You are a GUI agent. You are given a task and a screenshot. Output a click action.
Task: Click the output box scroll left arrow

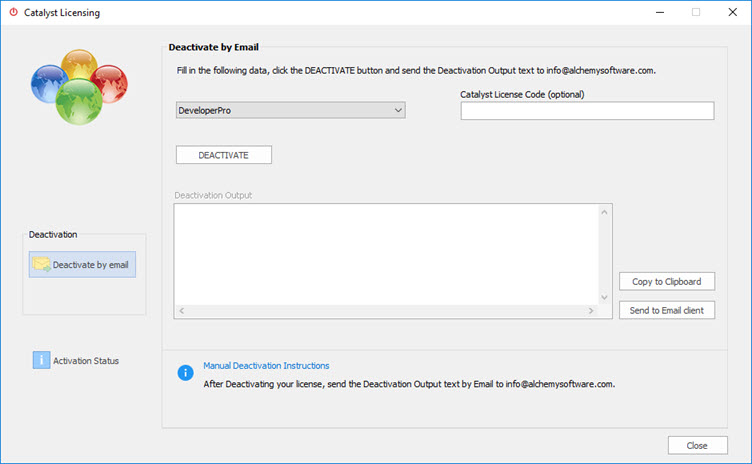click(182, 311)
